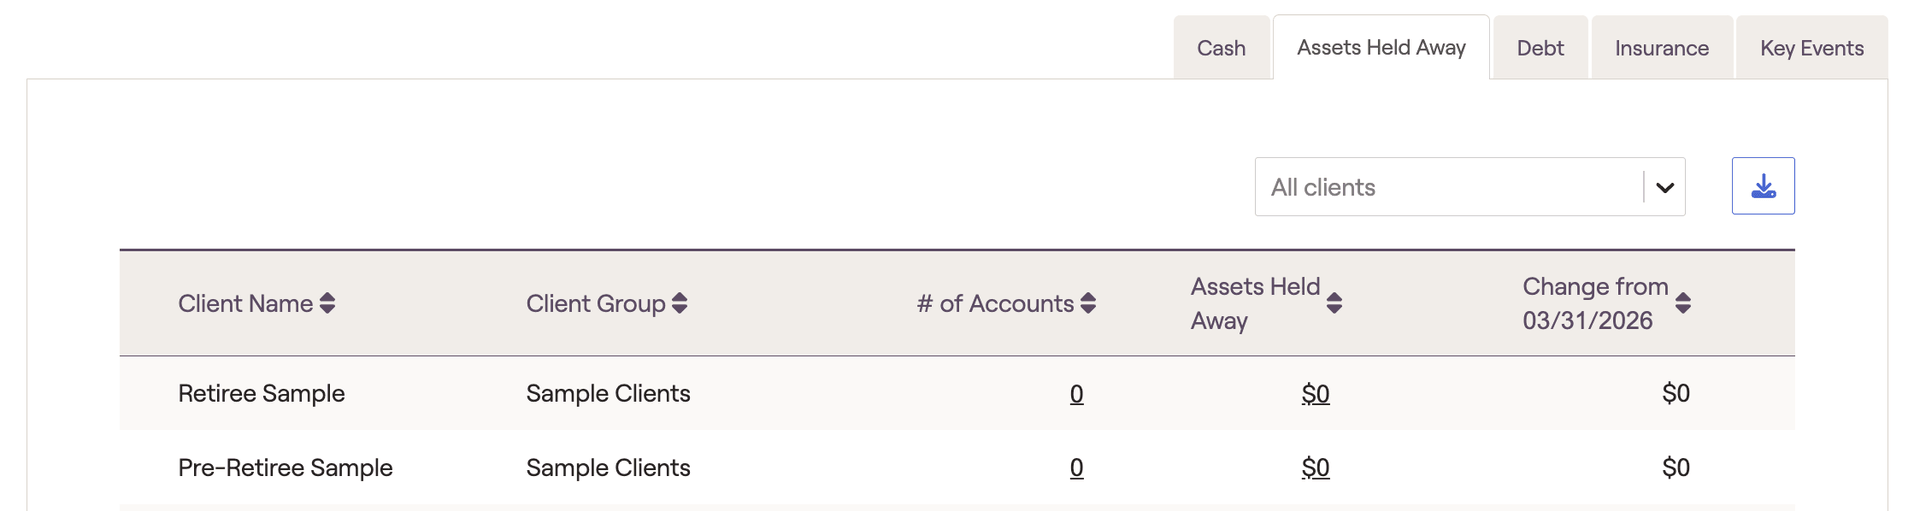Image resolution: width=1920 pixels, height=511 pixels.
Task: Click Retiree Sample $0 assets link
Action: pos(1315,394)
